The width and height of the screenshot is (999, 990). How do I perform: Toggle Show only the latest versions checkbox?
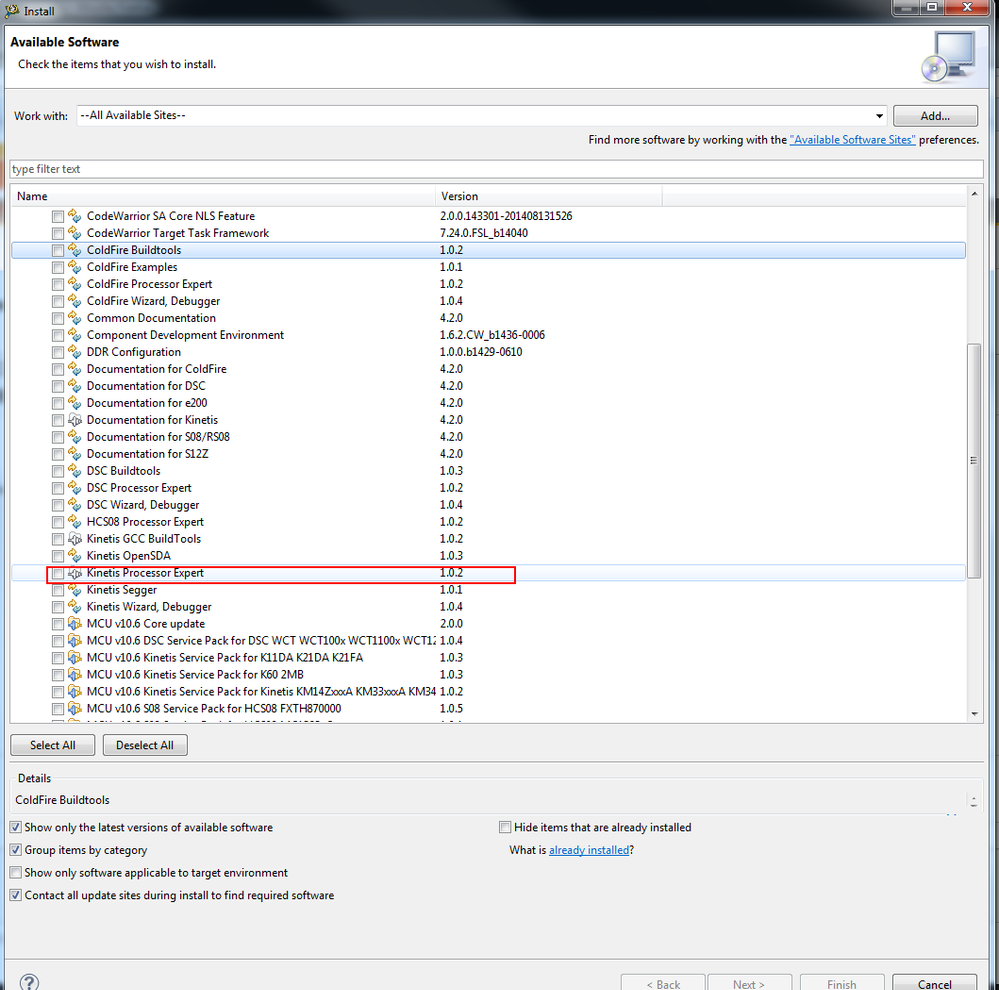16,828
